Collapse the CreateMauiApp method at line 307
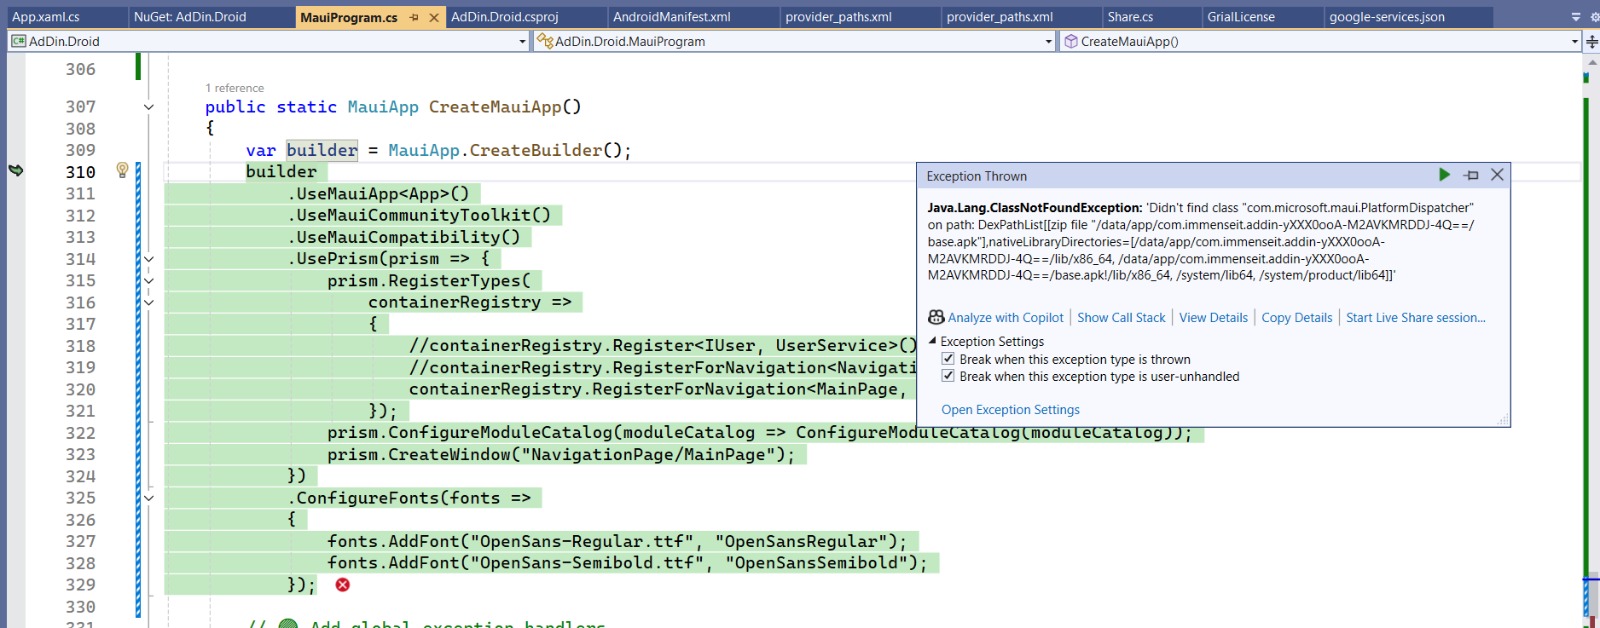This screenshot has width=1600, height=628. click(149, 107)
